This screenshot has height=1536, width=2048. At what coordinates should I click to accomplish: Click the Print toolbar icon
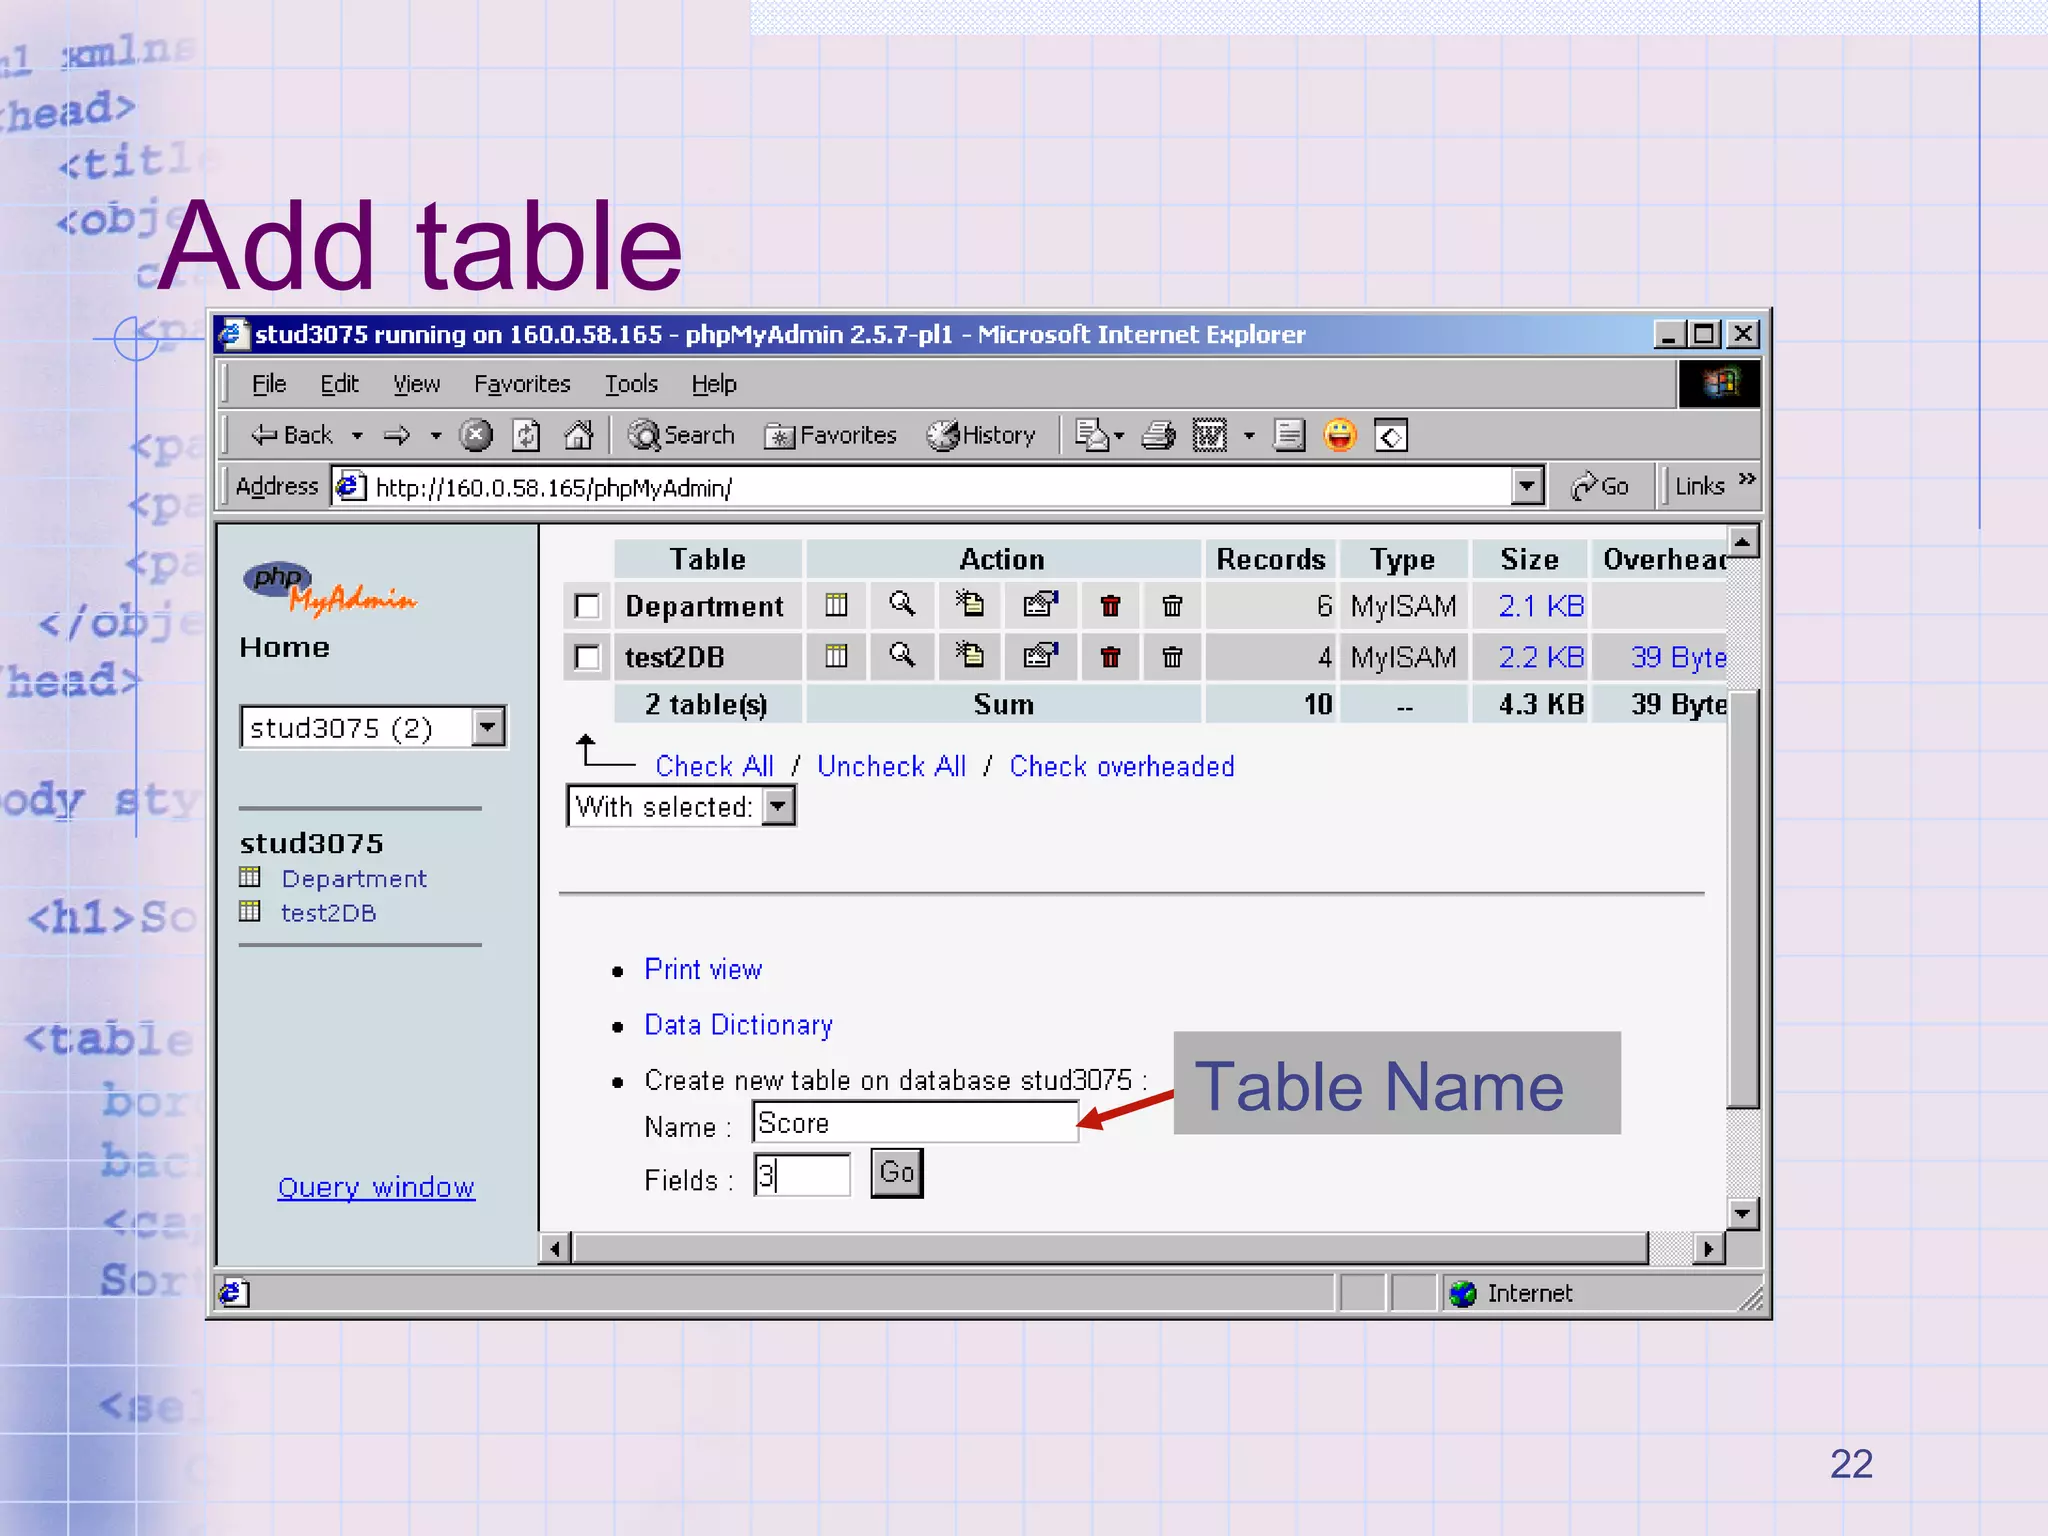point(1159,435)
